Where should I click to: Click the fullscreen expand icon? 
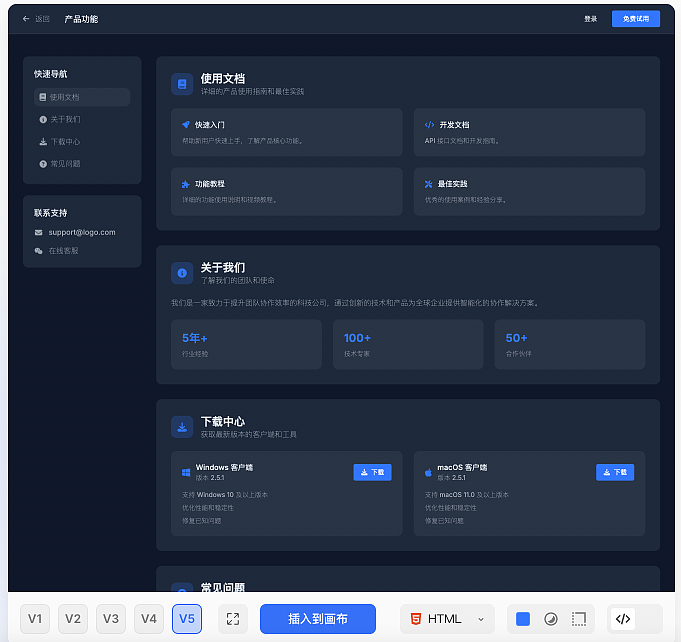pos(233,619)
